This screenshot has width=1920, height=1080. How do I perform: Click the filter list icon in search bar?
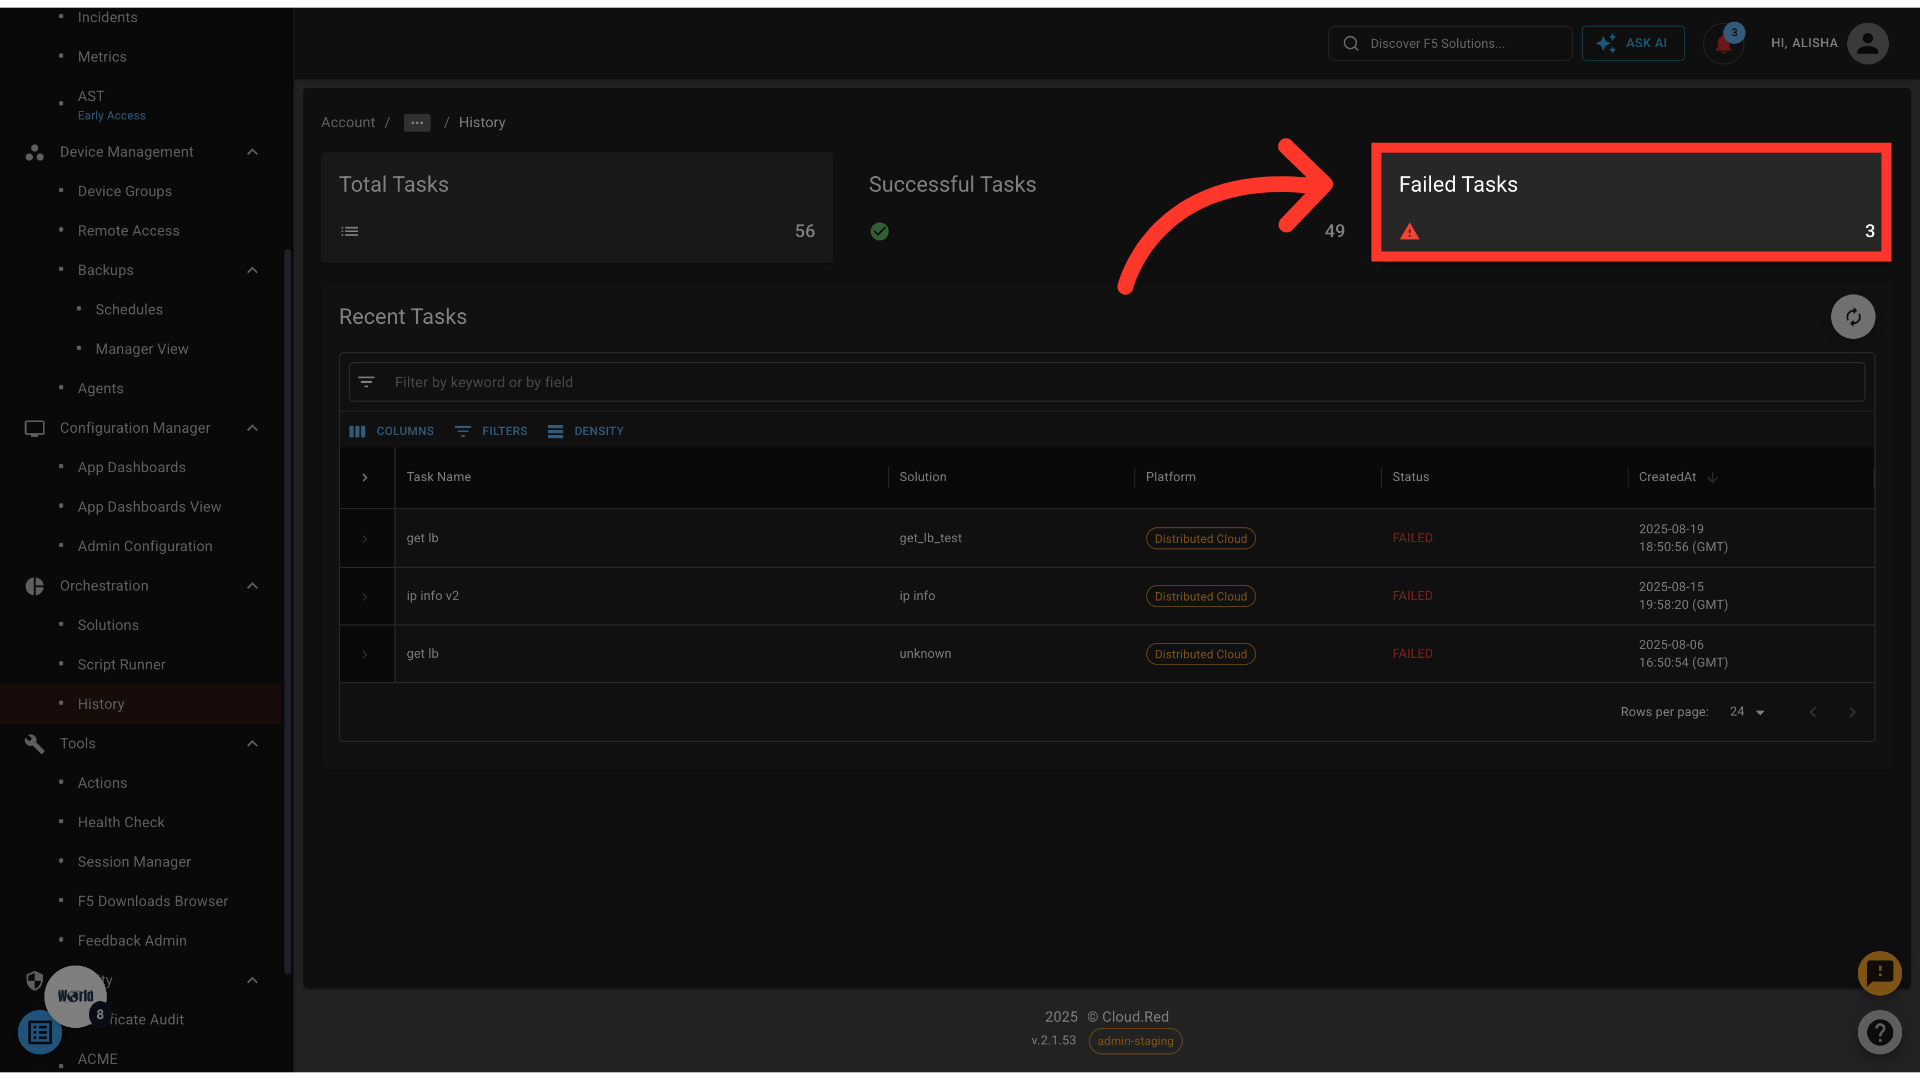pos(367,382)
